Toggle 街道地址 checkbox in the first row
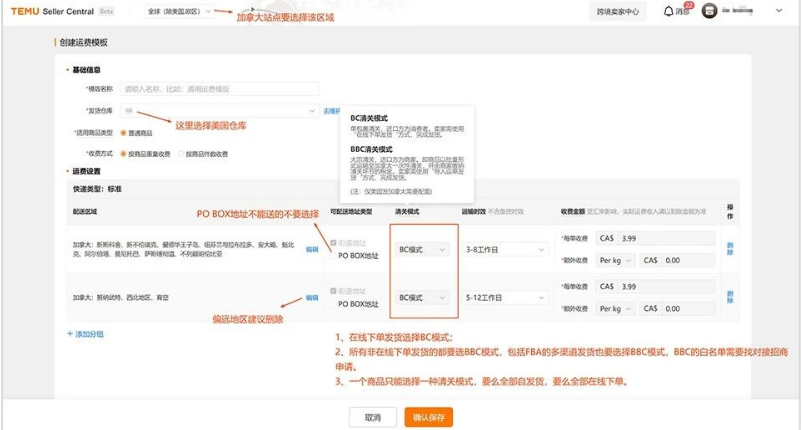 point(333,243)
